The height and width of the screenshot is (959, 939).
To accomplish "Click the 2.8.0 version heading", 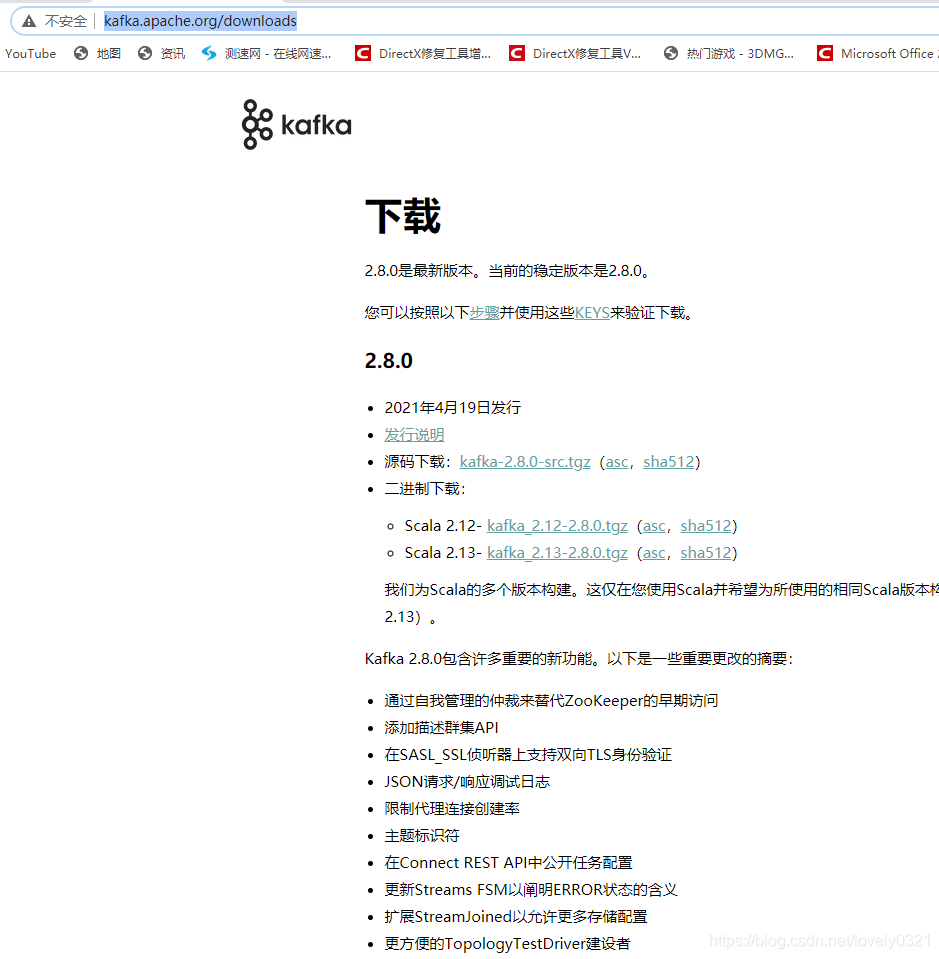I will click(x=388, y=361).
